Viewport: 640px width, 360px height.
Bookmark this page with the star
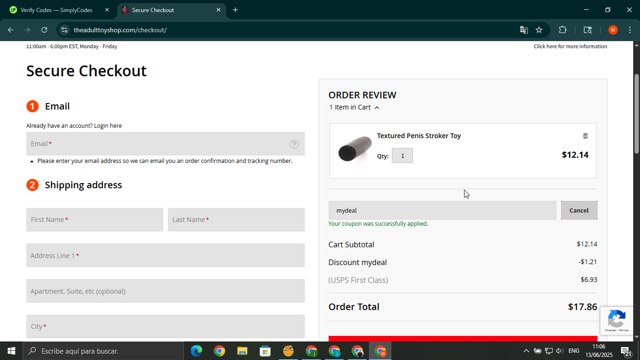(539, 30)
